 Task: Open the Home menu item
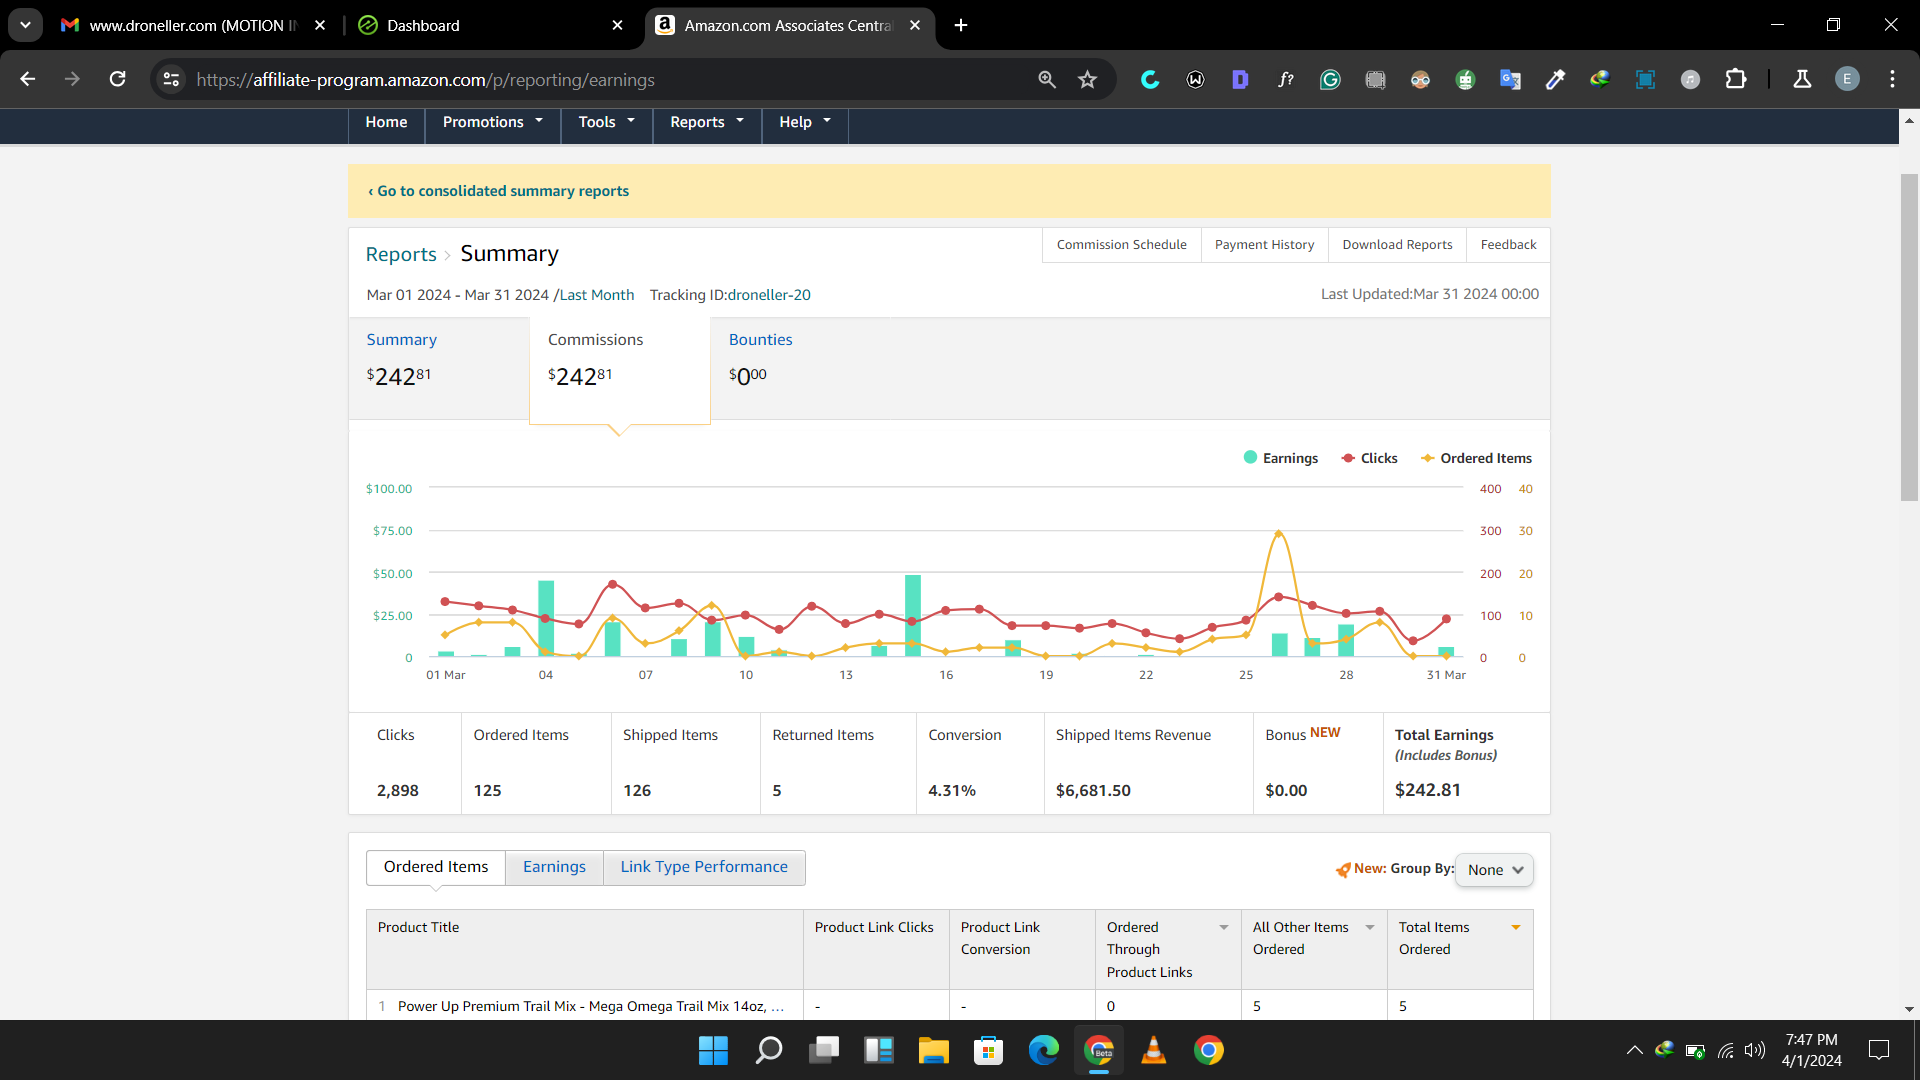(386, 122)
